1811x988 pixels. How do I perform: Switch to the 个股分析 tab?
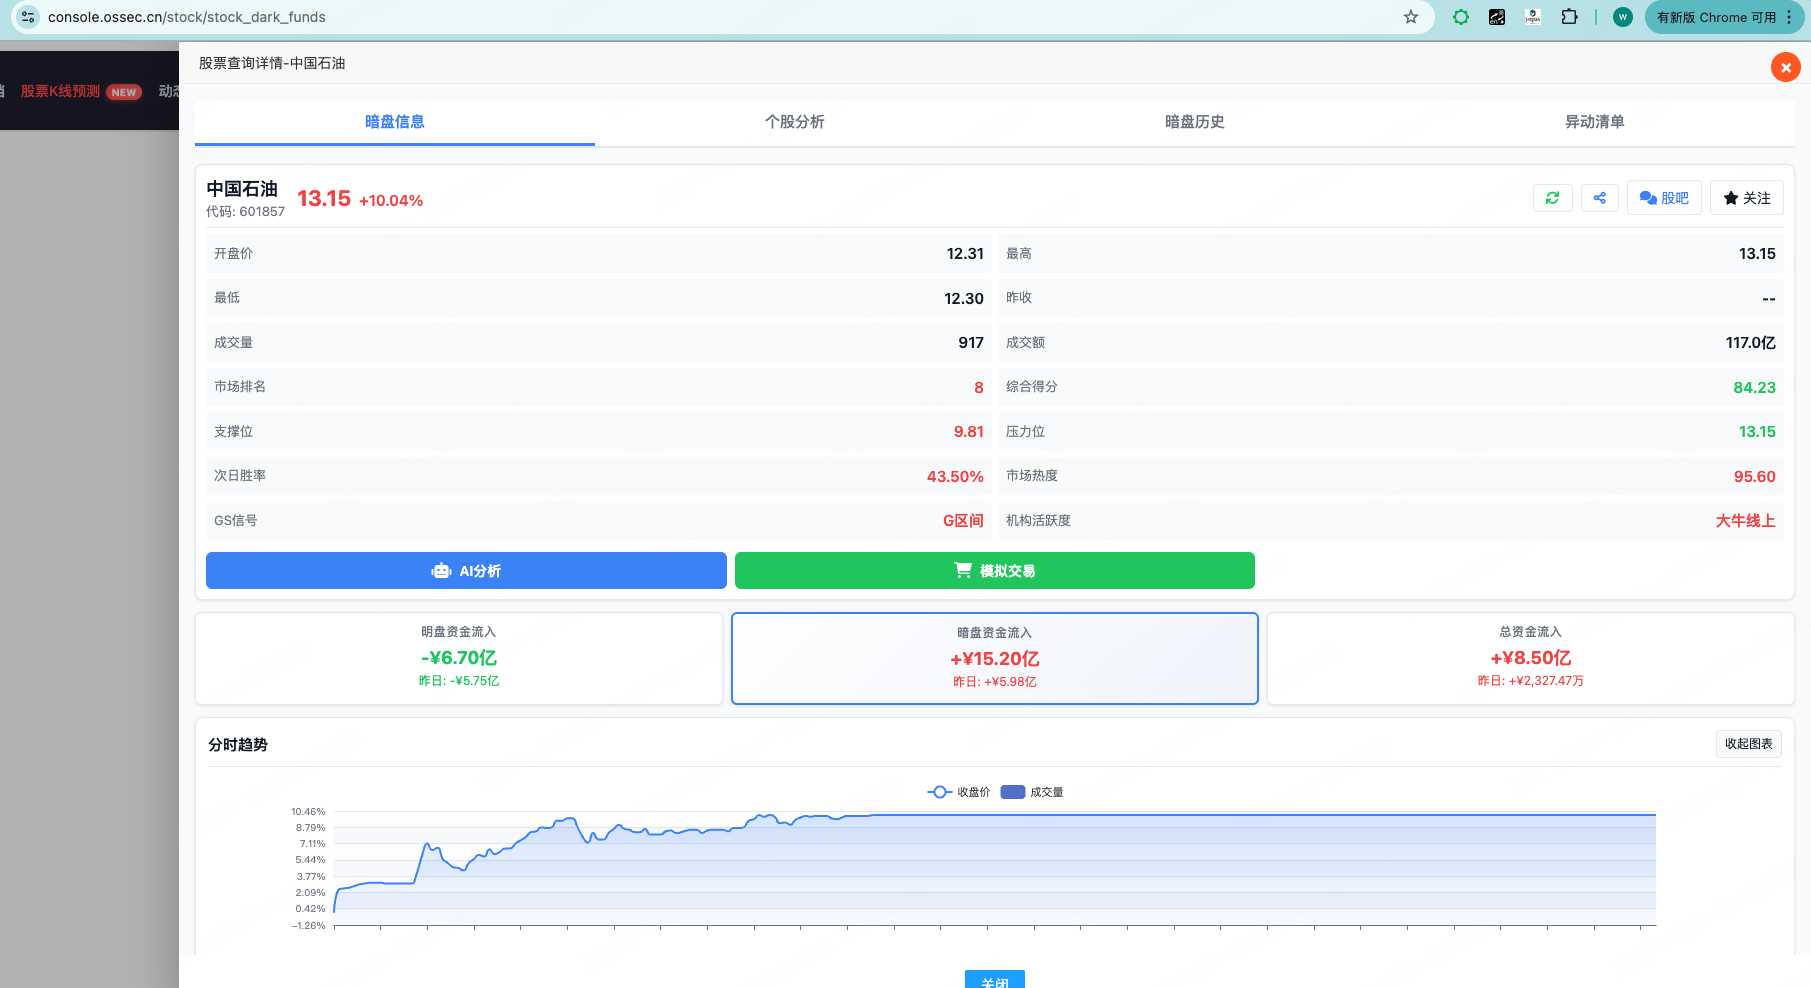click(x=795, y=122)
